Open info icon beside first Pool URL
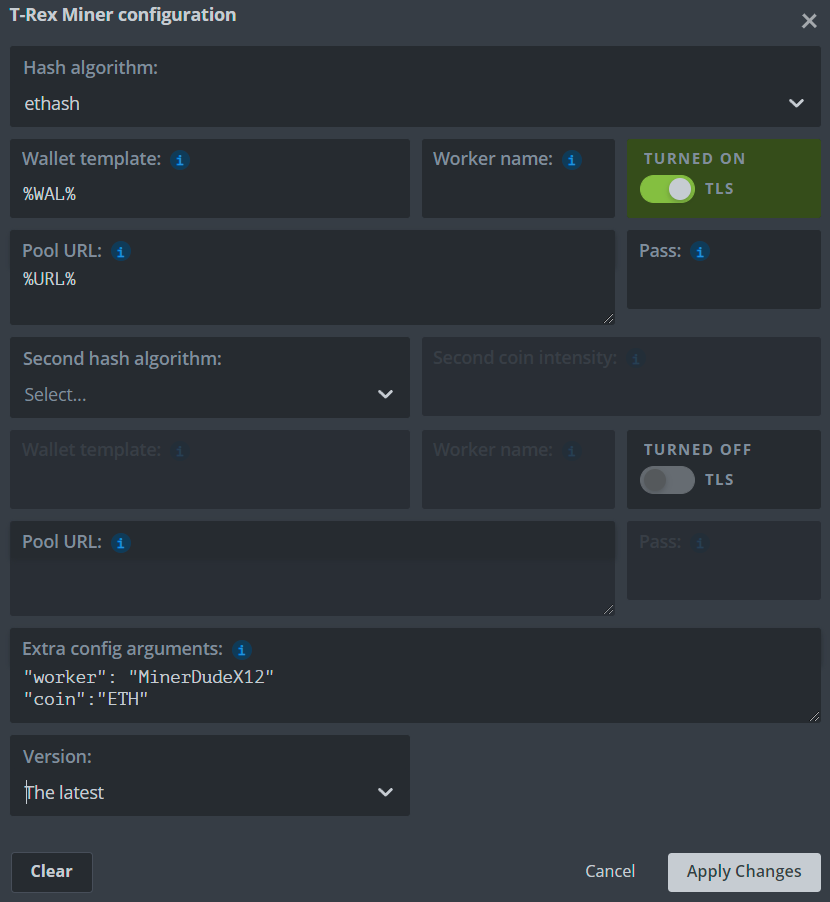The width and height of the screenshot is (830, 902). pyautogui.click(x=121, y=252)
